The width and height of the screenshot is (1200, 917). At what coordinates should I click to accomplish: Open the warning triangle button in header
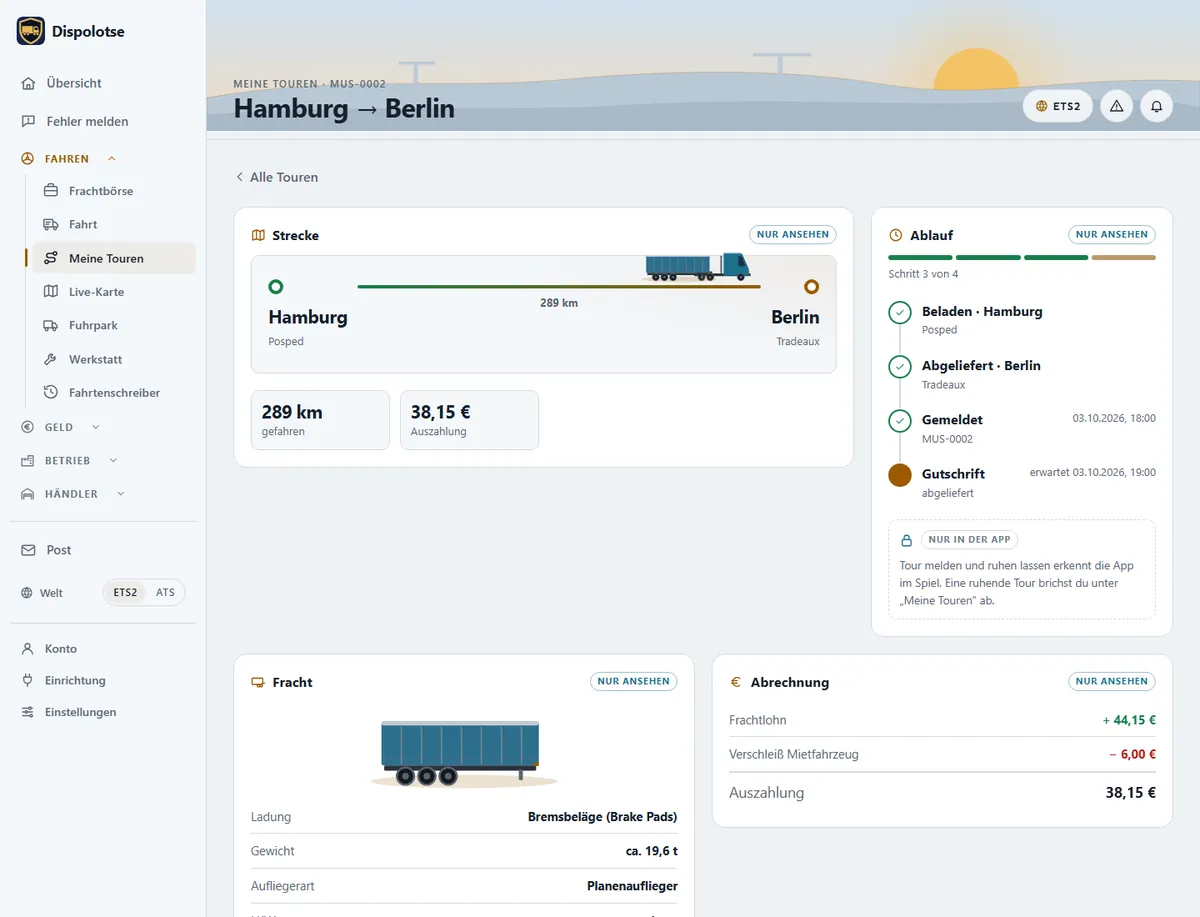click(x=1117, y=106)
